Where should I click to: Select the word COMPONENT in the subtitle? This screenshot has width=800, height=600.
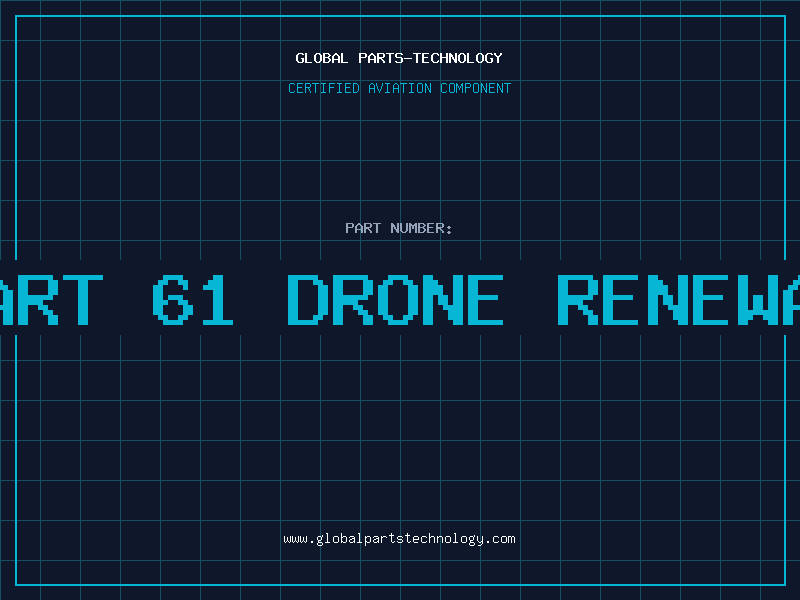(x=476, y=88)
